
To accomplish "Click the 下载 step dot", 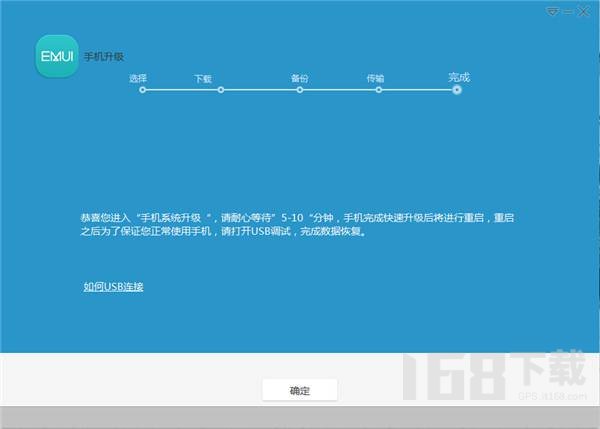I will click(x=221, y=90).
